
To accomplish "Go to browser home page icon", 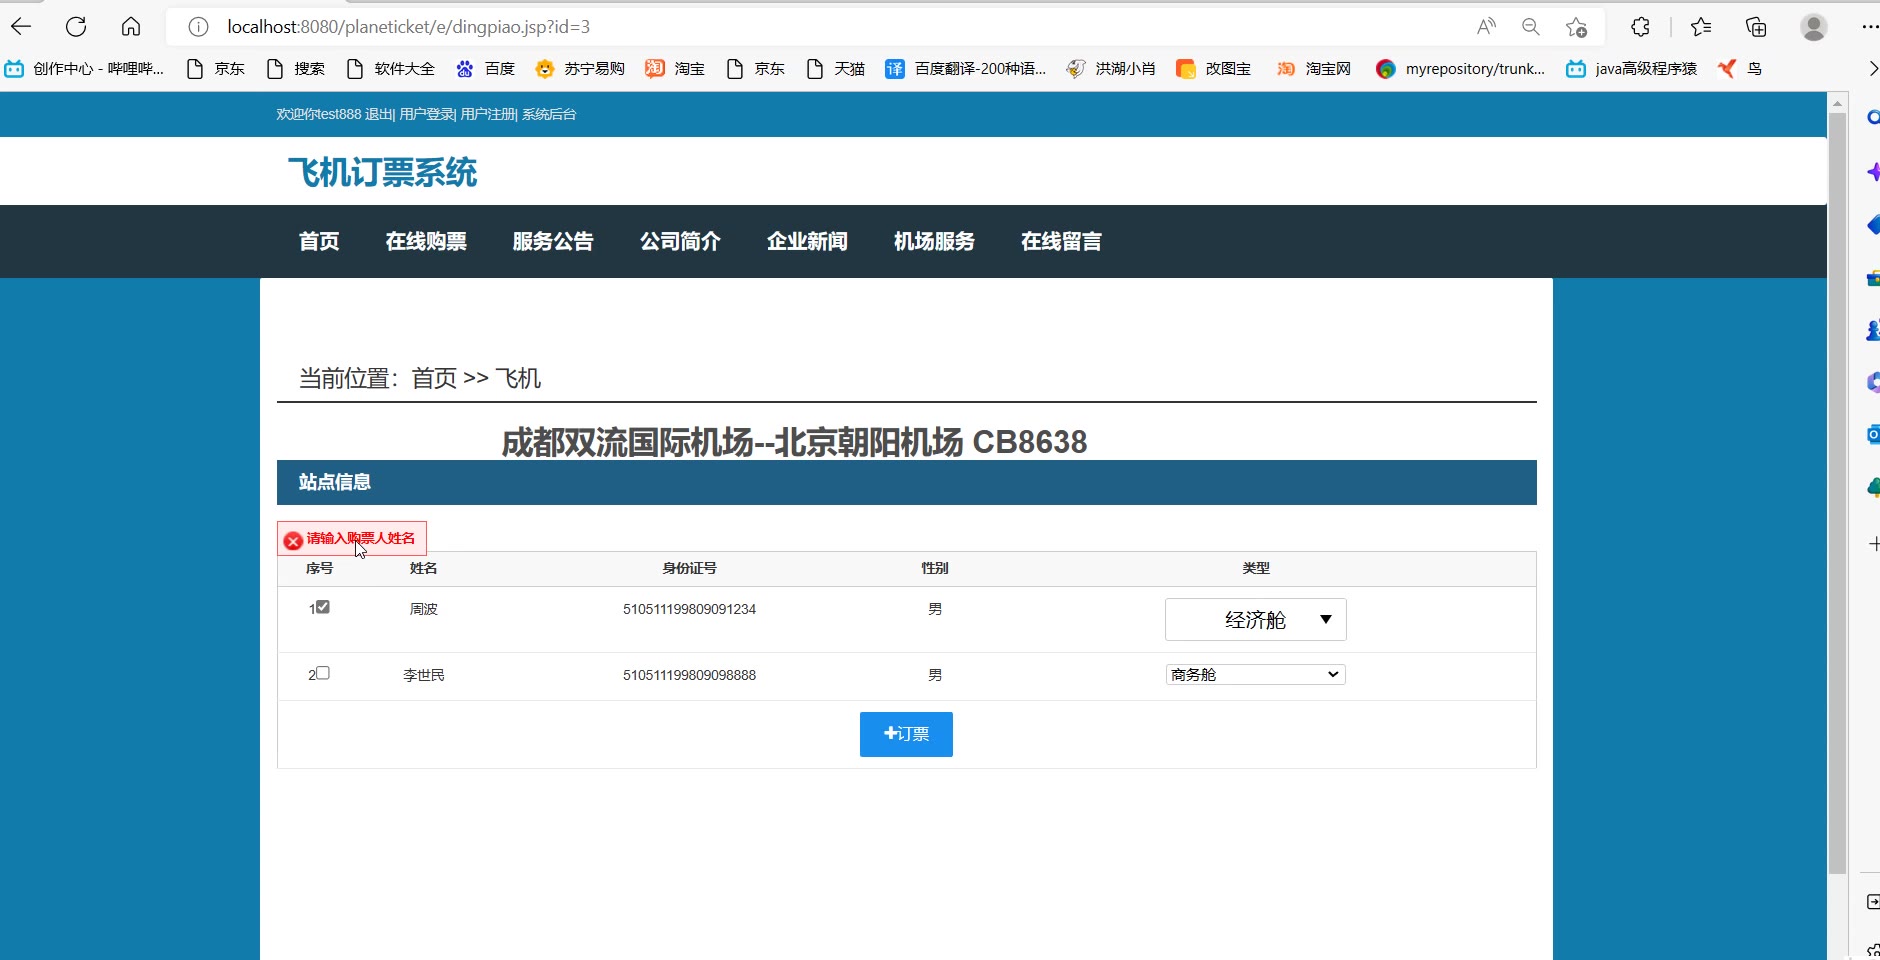I will coord(131,27).
